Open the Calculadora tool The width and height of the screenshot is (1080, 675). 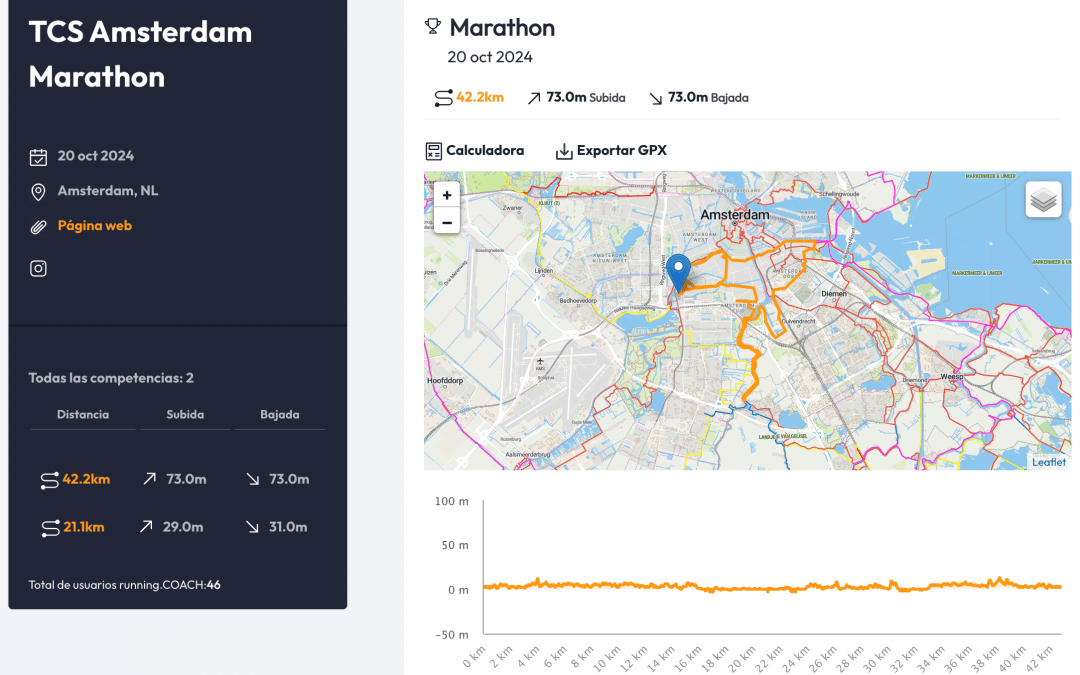(484, 151)
